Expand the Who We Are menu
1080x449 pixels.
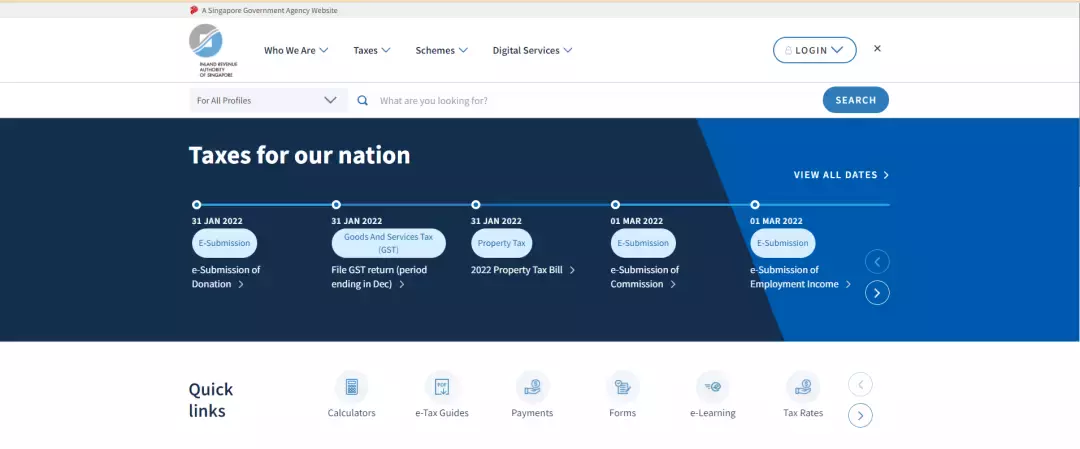coord(296,50)
